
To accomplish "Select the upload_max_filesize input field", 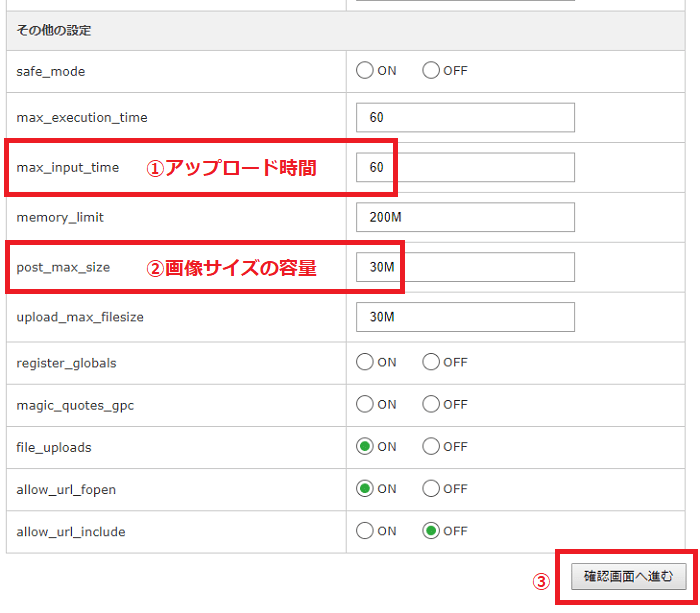I will [465, 317].
